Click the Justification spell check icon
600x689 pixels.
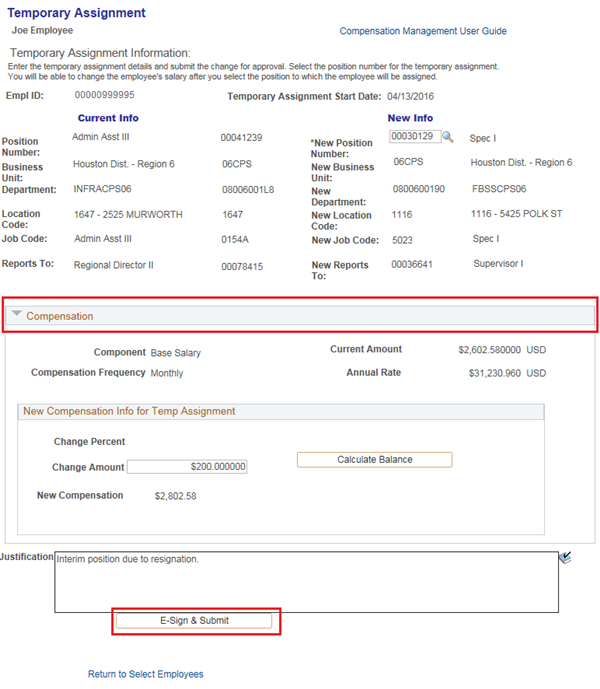566,559
